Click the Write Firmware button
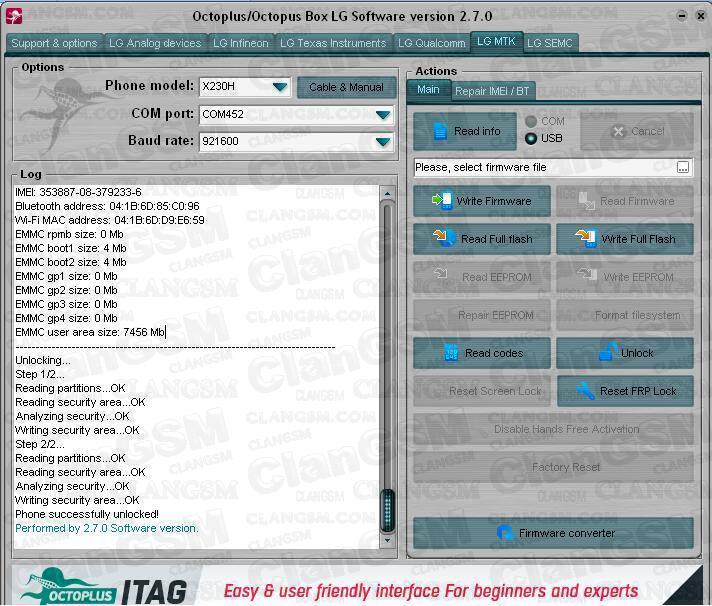 pyautogui.click(x=482, y=201)
